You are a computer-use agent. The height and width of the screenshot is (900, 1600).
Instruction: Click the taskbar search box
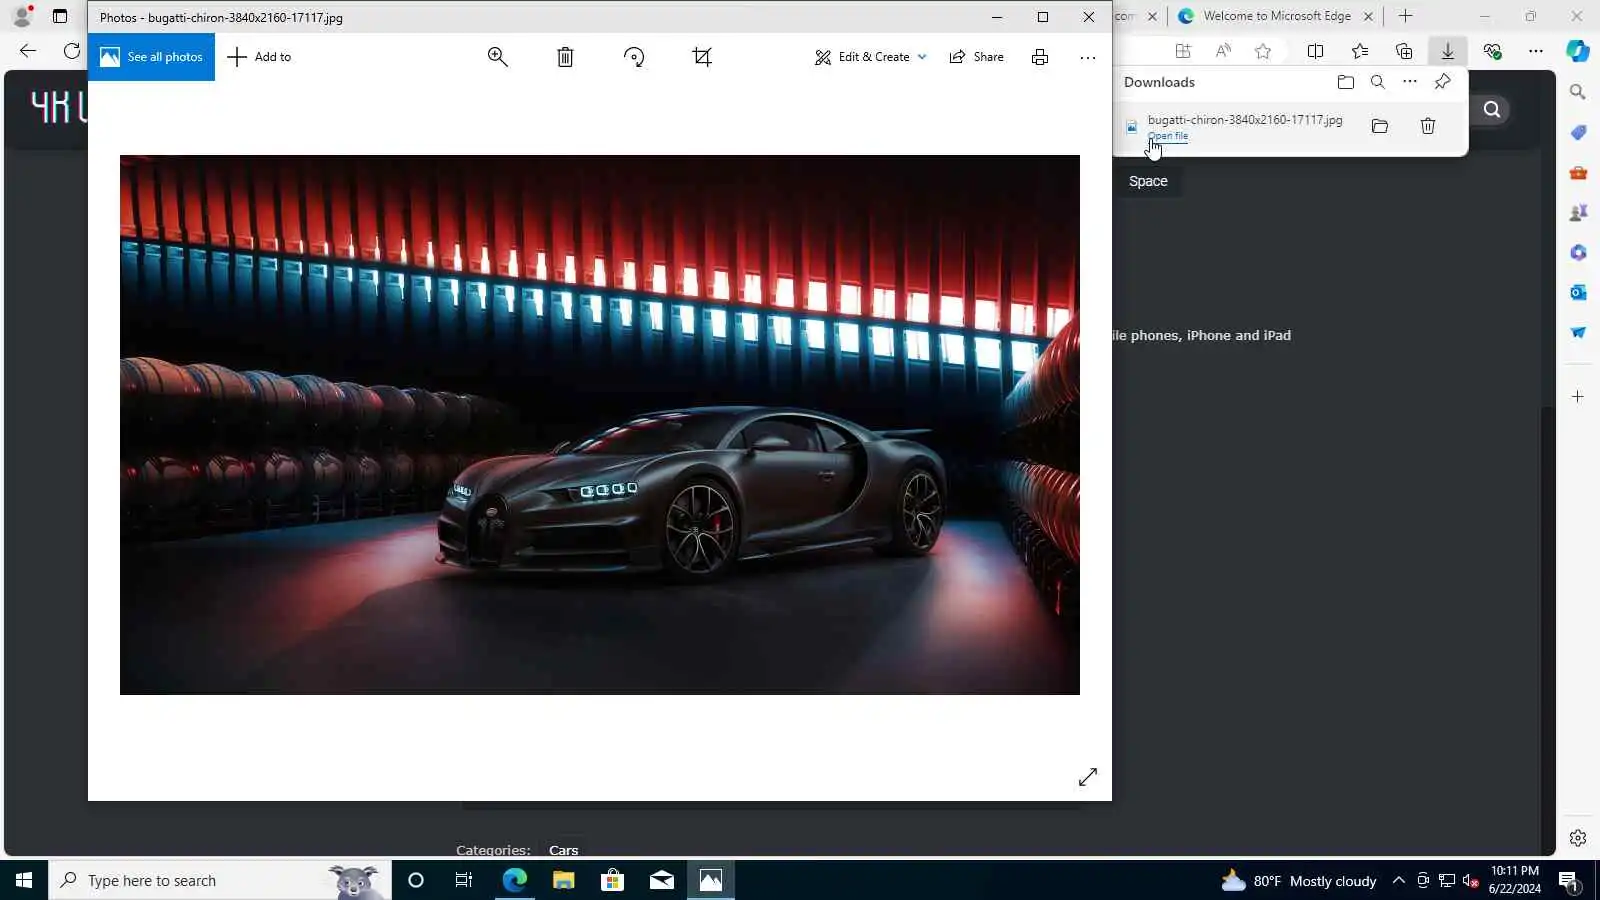point(220,880)
